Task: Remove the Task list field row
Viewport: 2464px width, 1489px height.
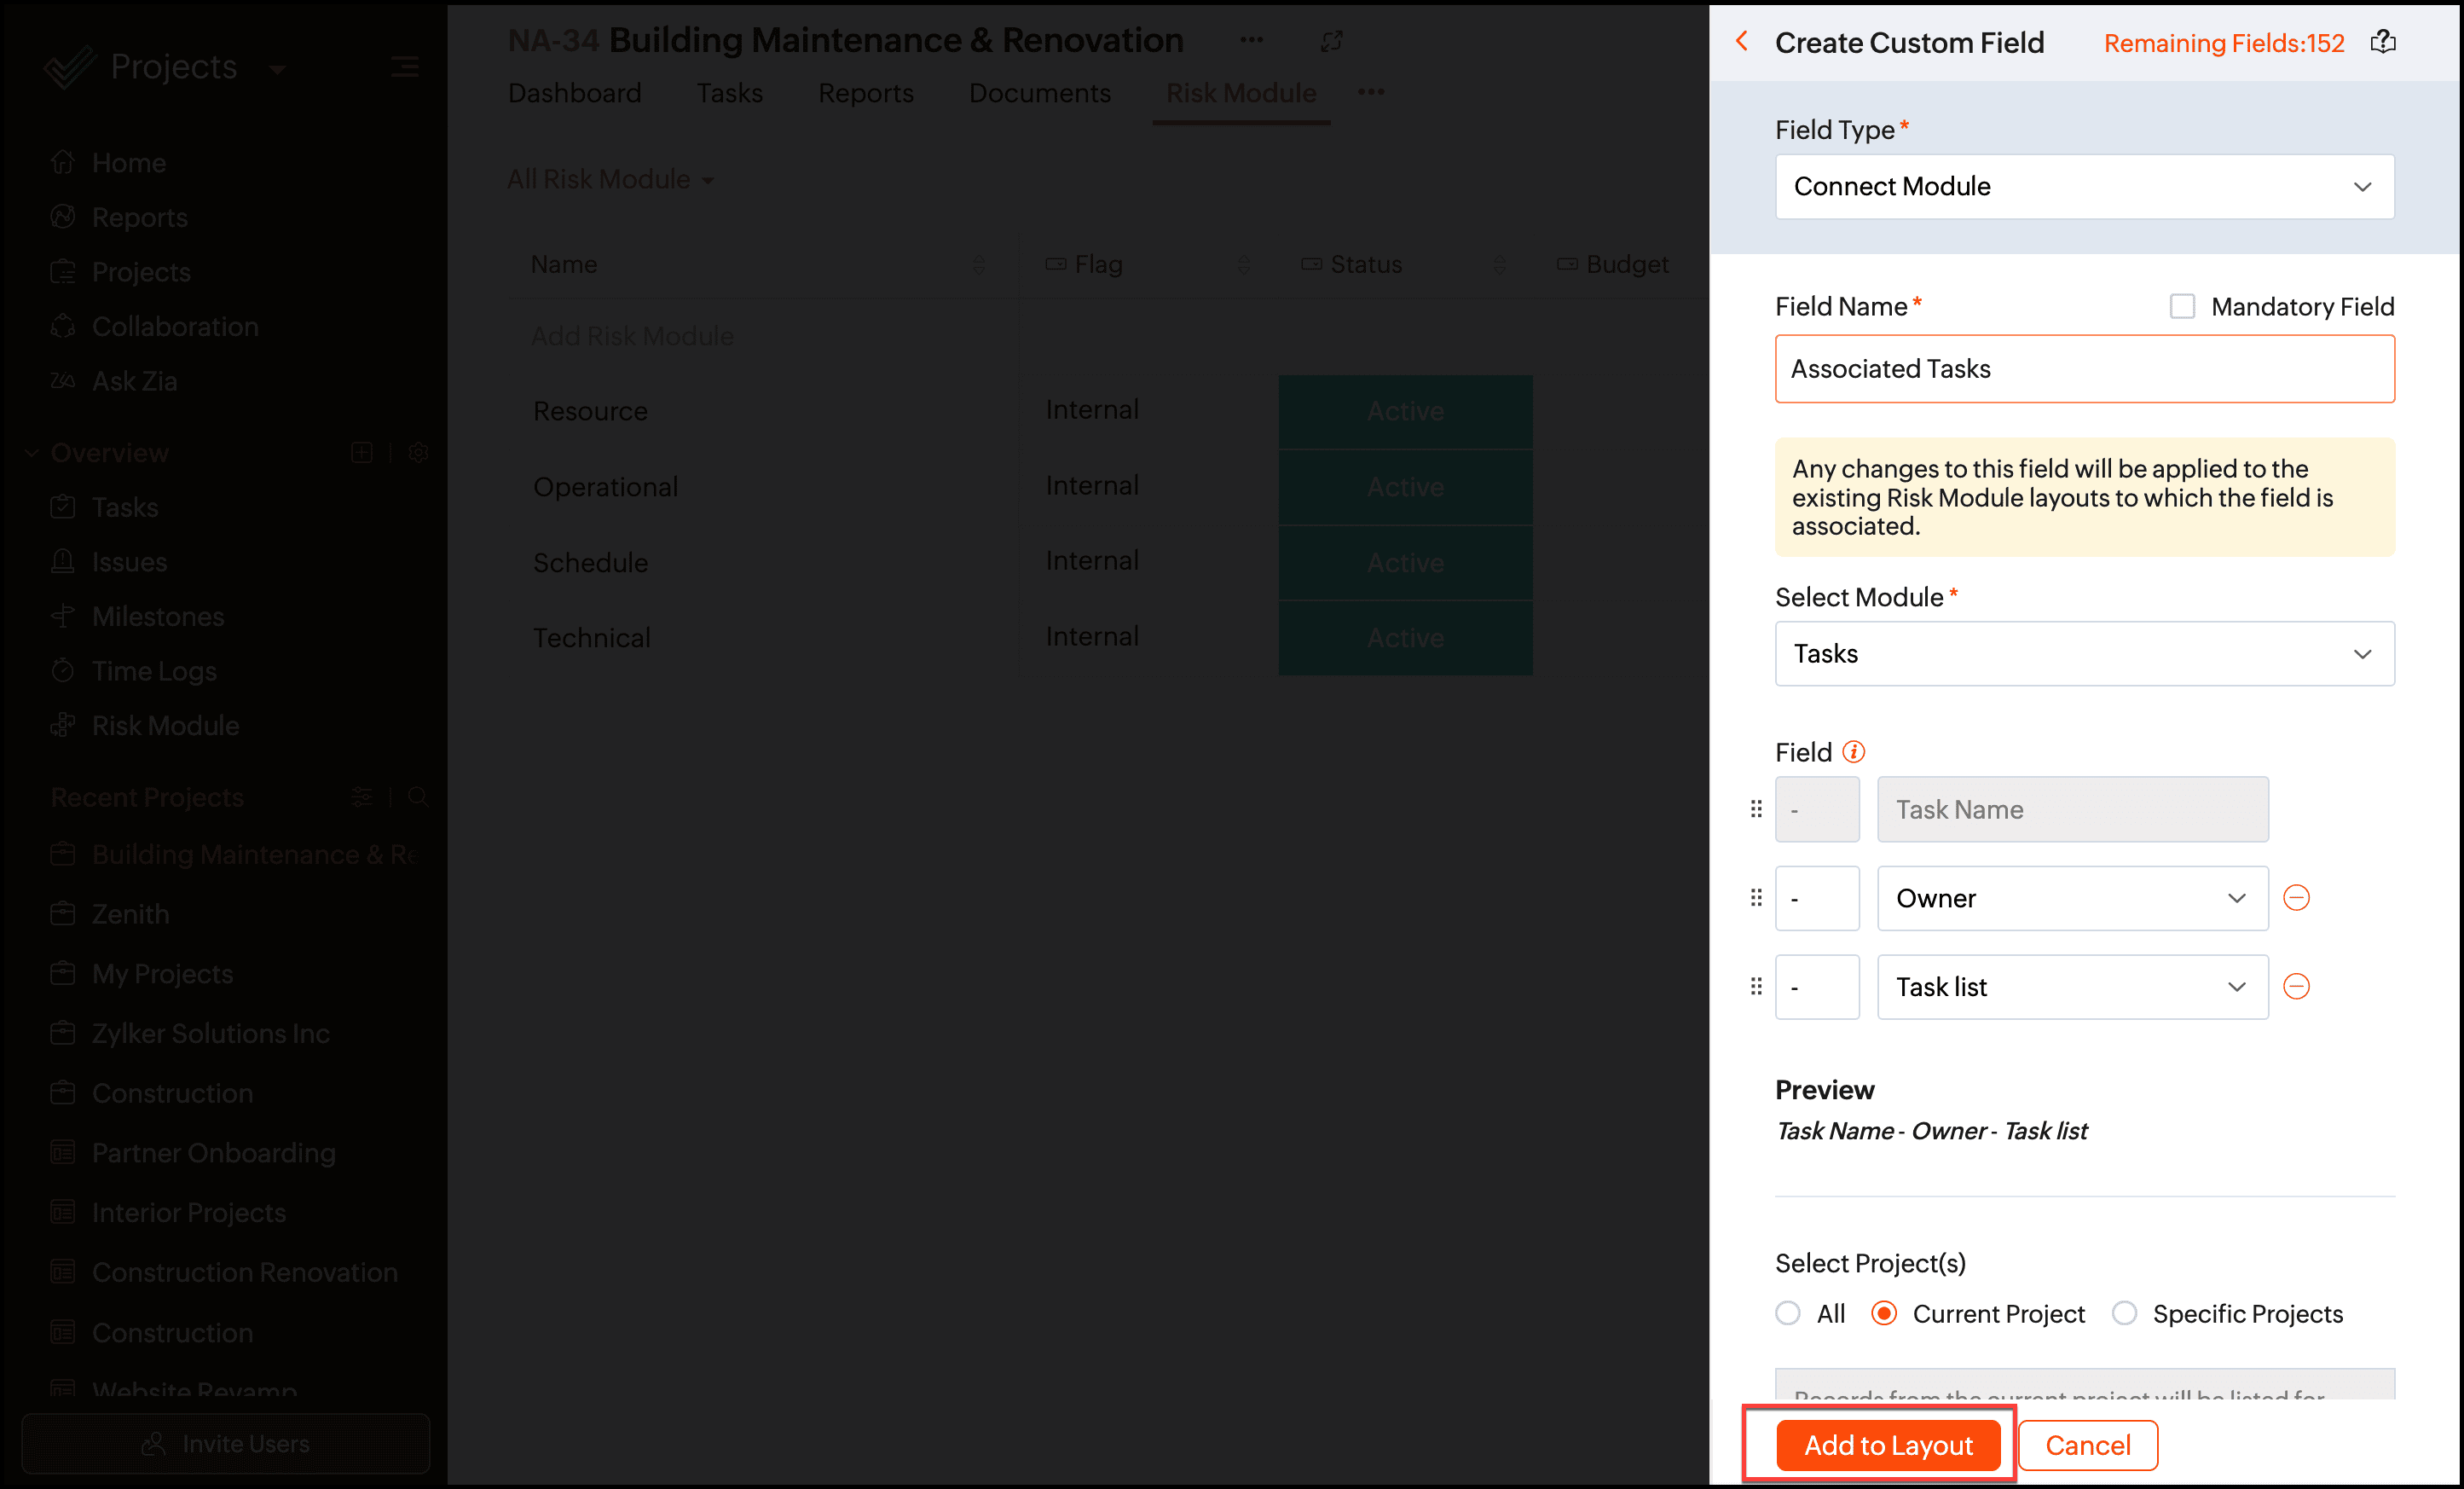Action: tap(2296, 987)
